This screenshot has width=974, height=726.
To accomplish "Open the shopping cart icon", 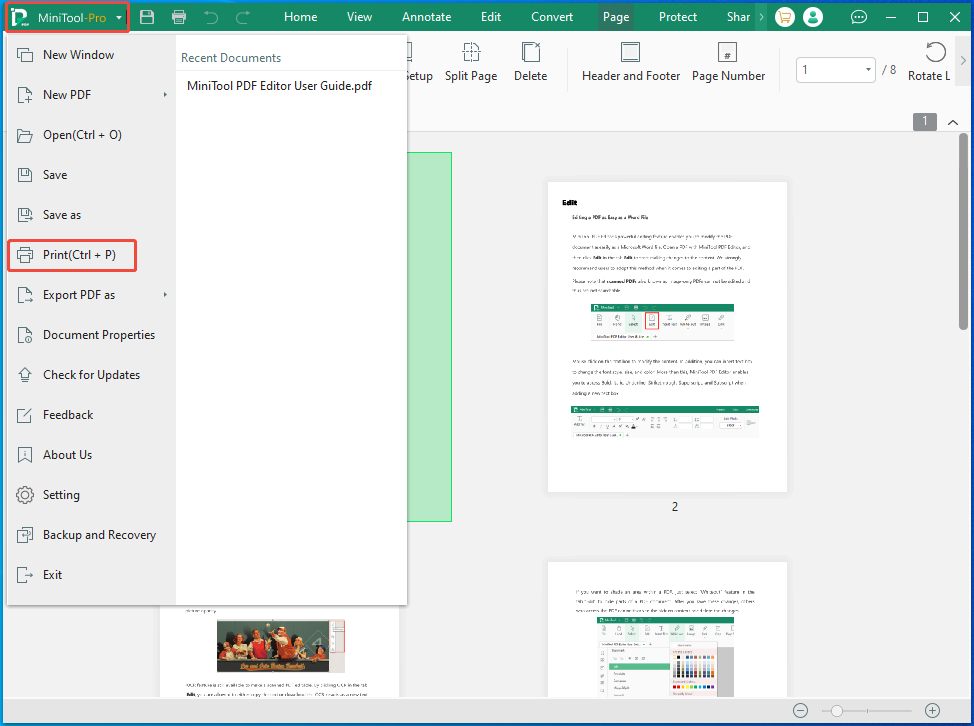I will click(x=785, y=17).
